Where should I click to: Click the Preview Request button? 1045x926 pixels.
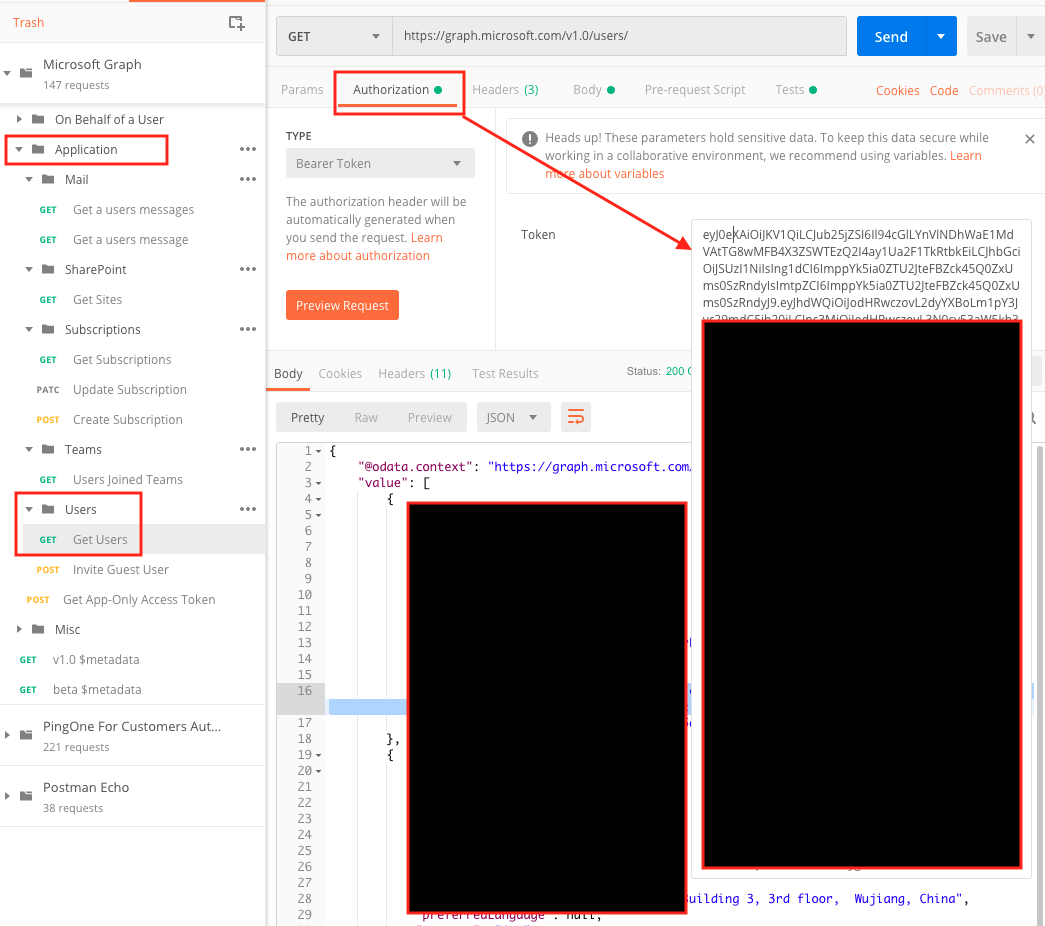point(342,305)
